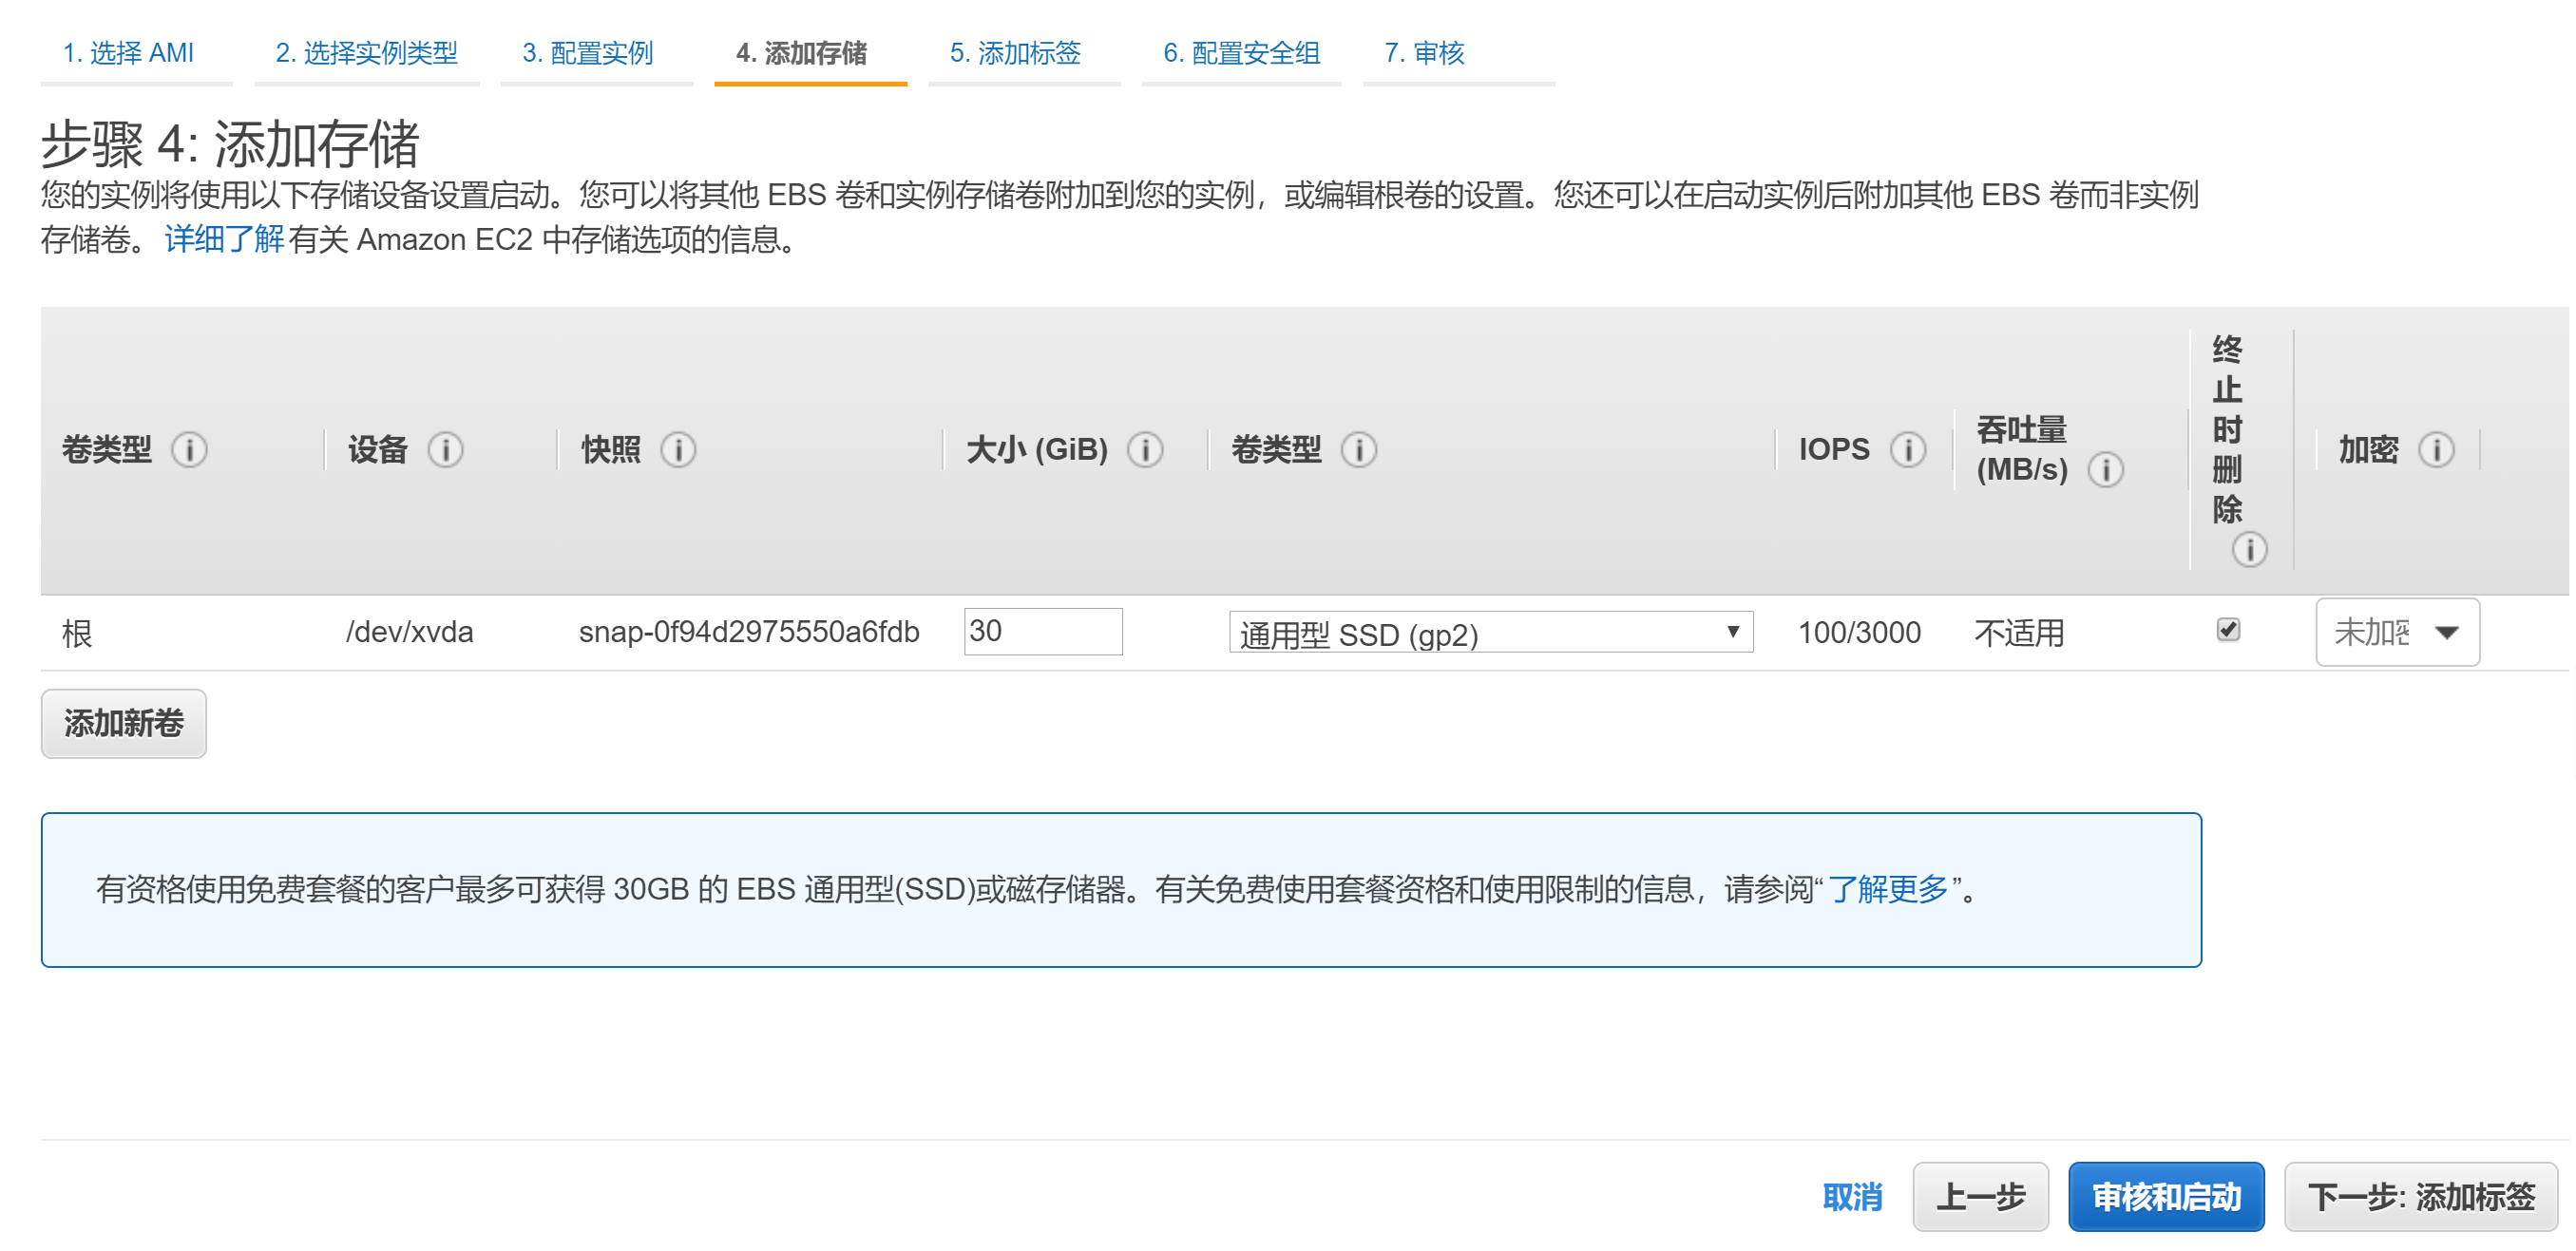Open the 6. 配置安全组 step tab
Viewport: 2576px width, 1251px height.
click(1241, 53)
